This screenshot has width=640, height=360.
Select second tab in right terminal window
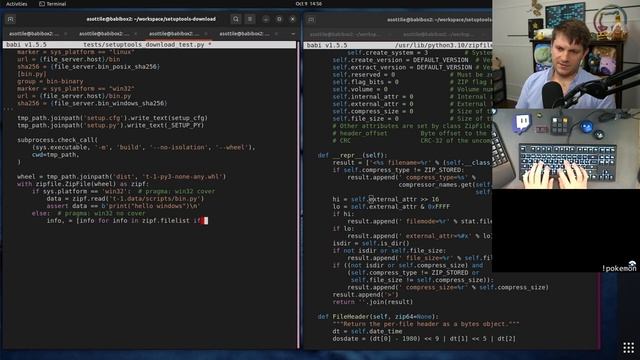pyautogui.click(x=438, y=35)
